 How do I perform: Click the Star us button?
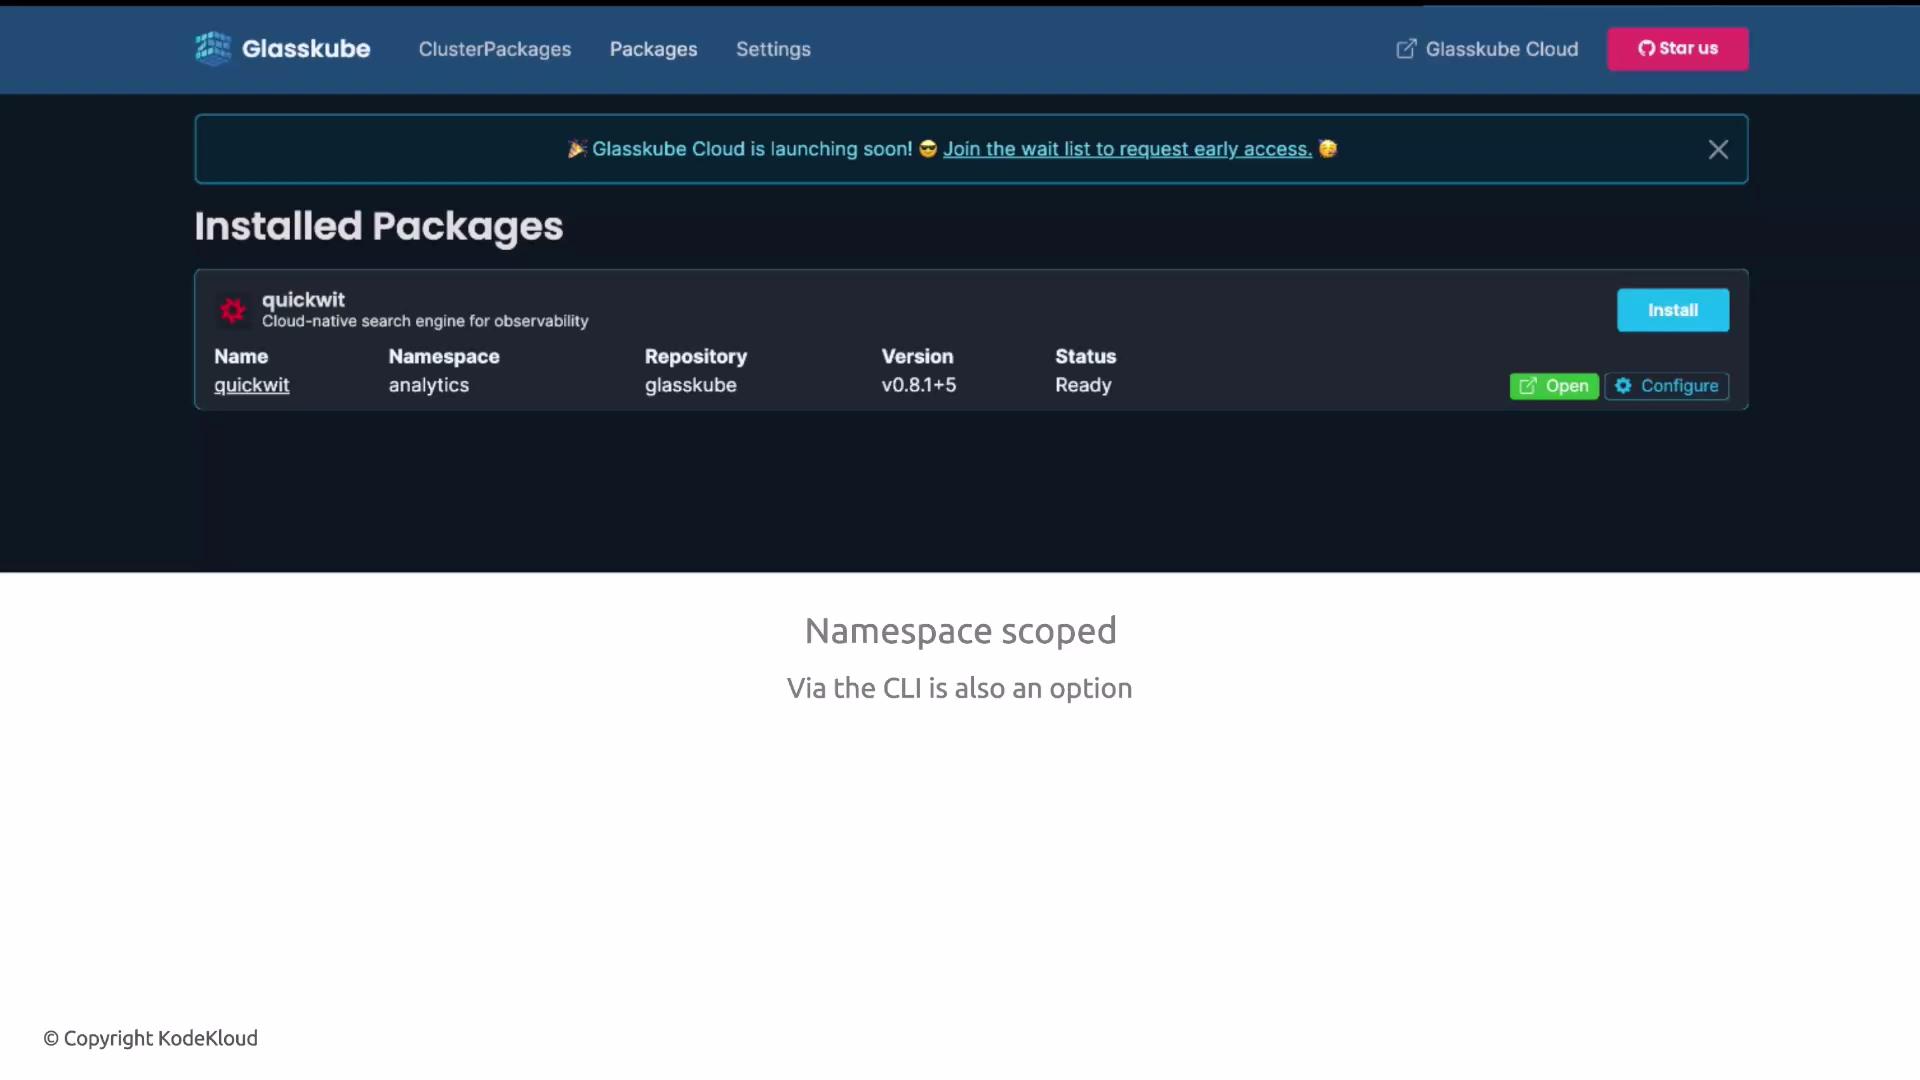(1678, 48)
